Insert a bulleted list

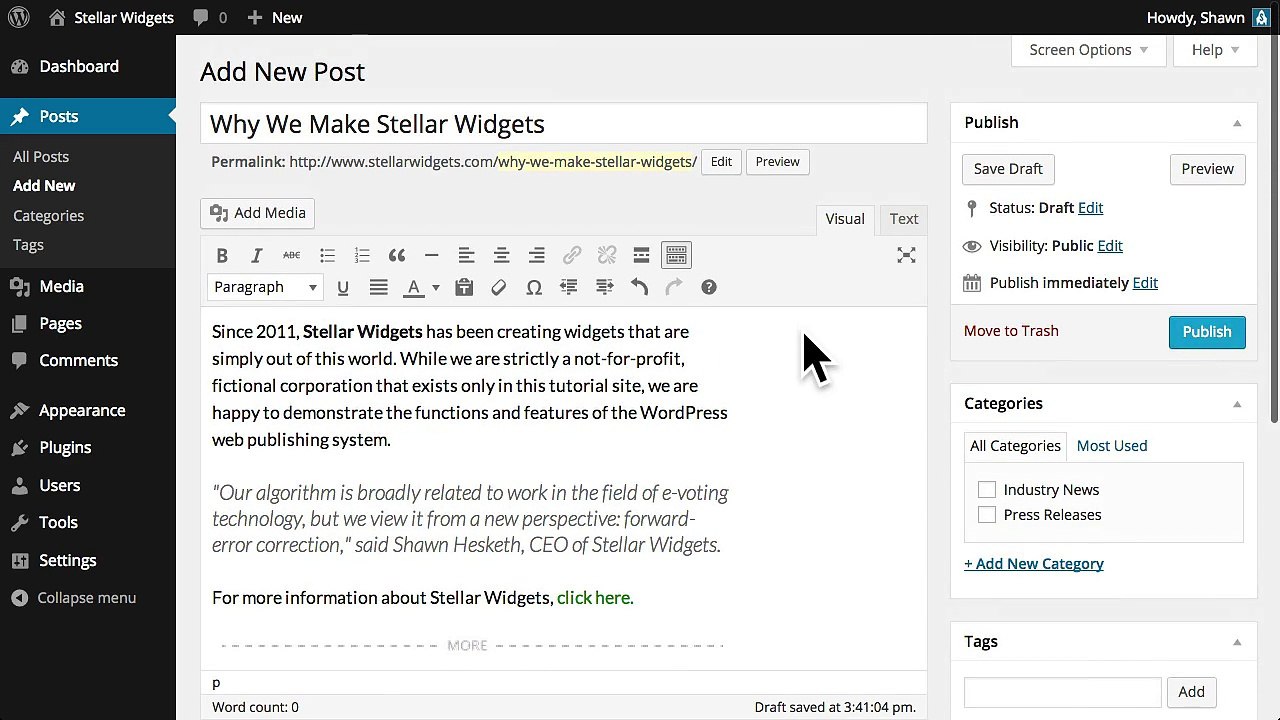(327, 256)
